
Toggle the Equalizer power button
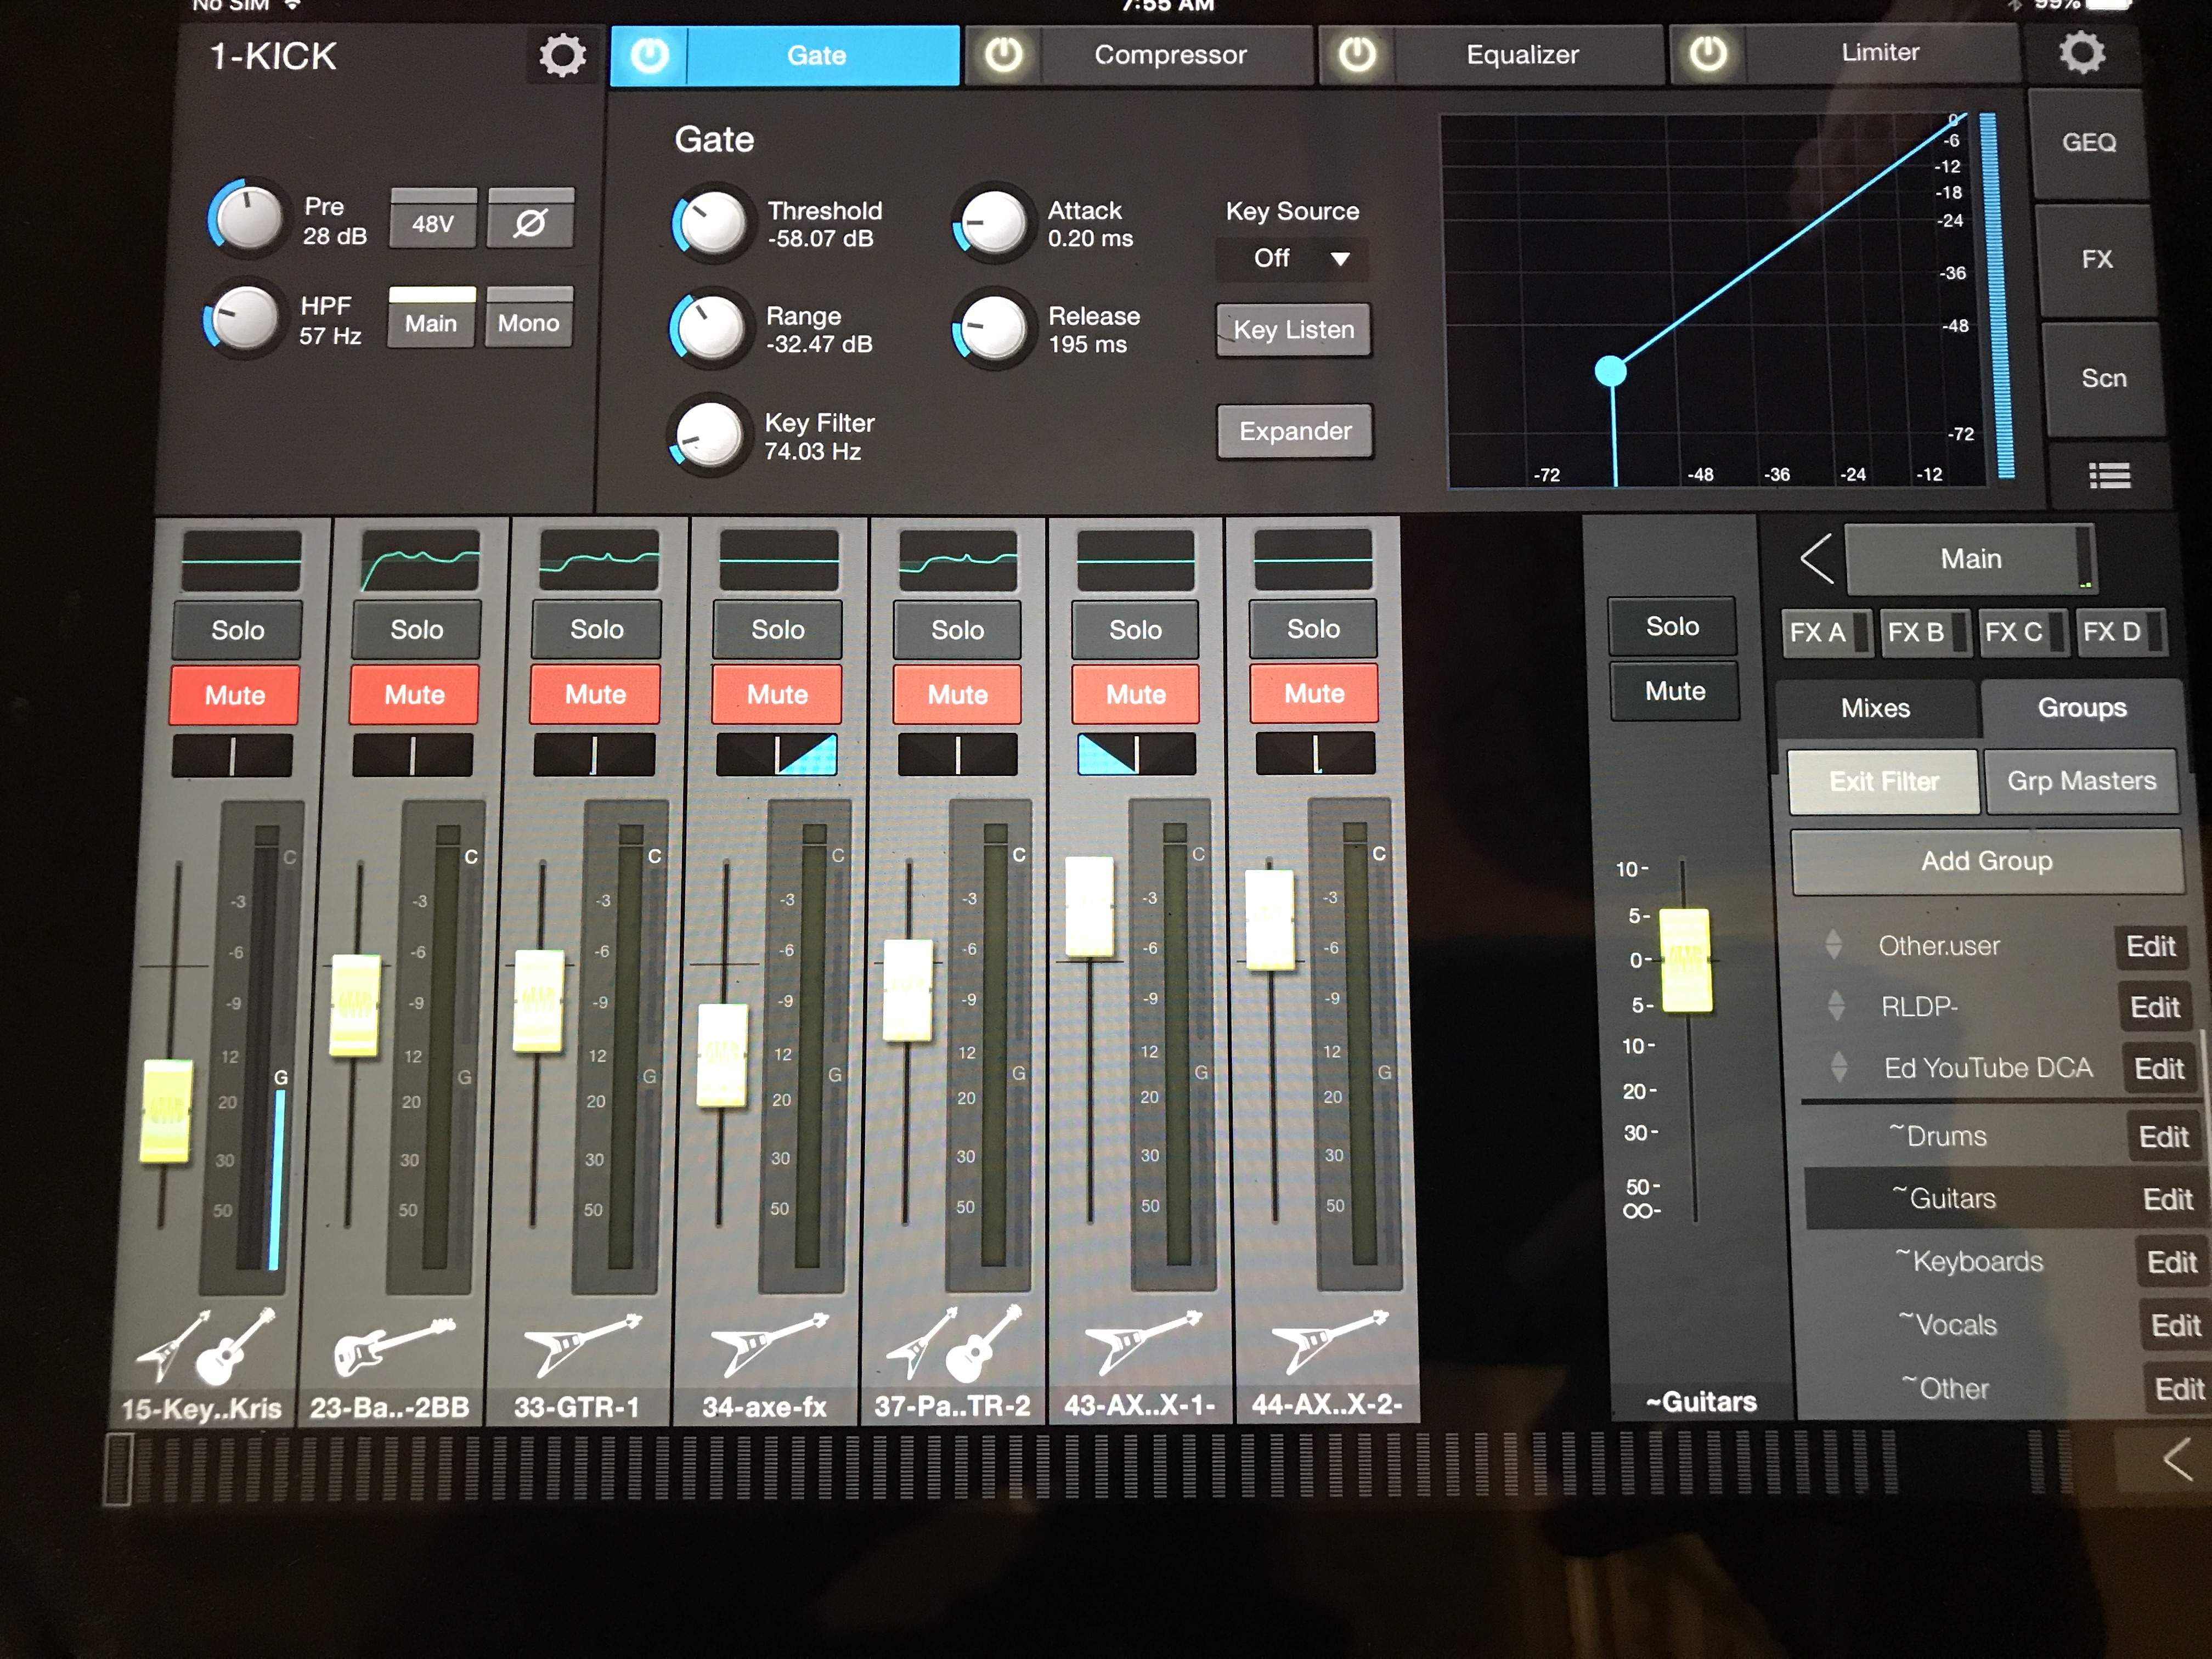tap(1357, 54)
